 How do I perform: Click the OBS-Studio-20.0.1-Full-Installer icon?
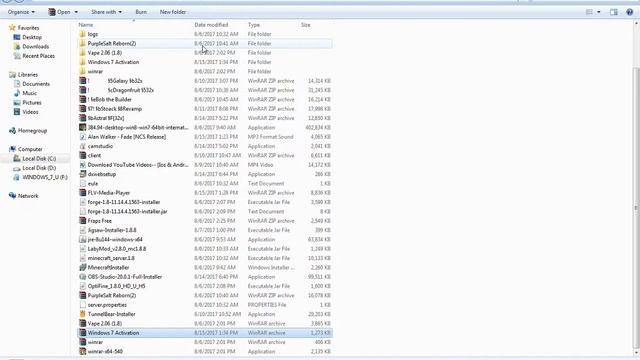82,277
